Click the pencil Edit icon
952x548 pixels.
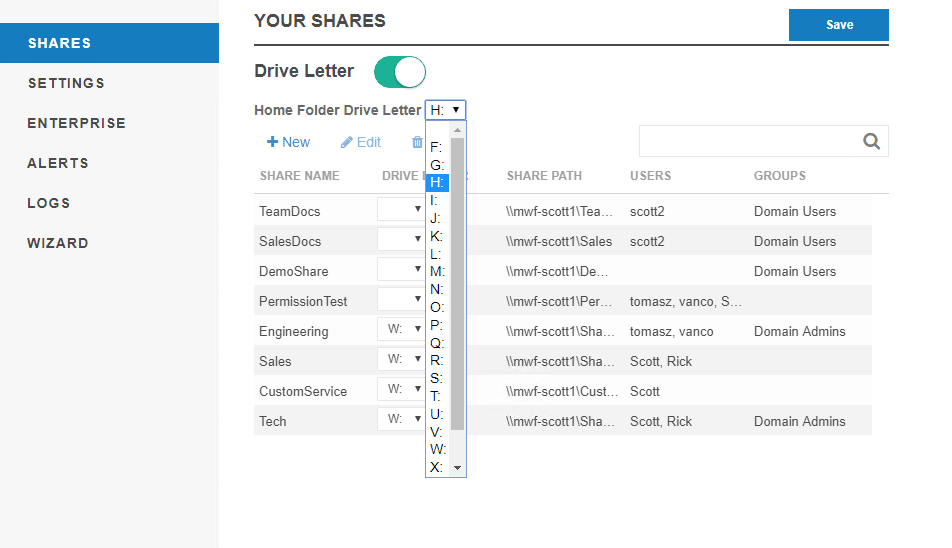[x=347, y=142]
